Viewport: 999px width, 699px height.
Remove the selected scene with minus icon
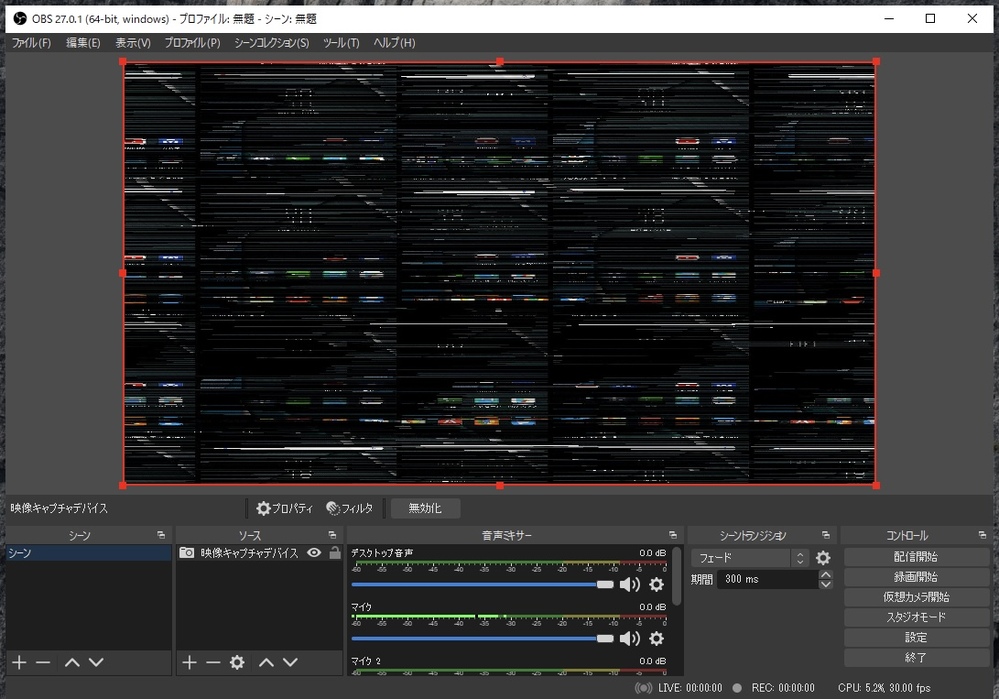click(x=43, y=663)
